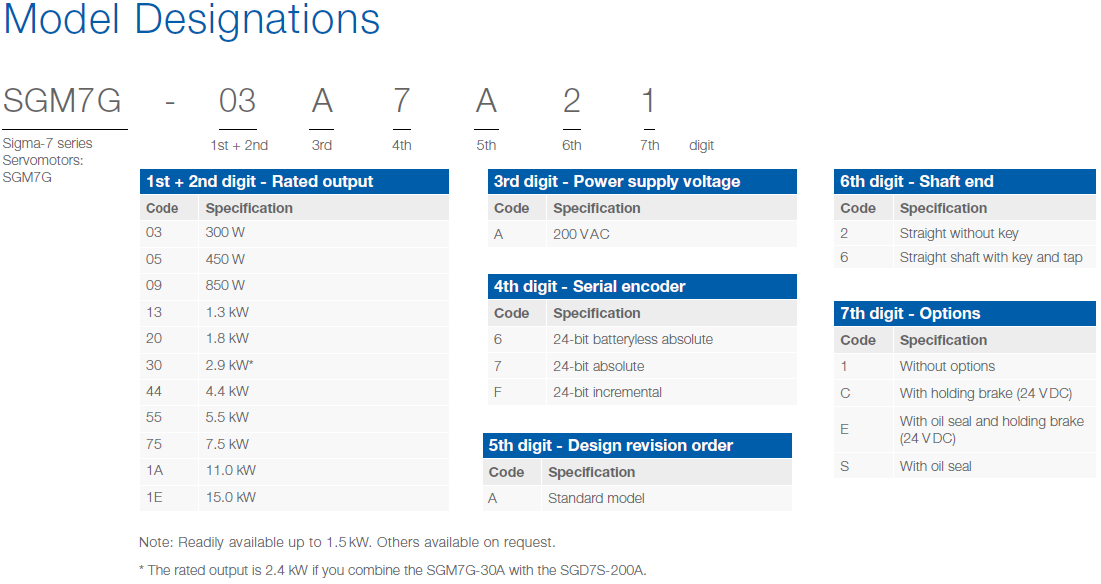Click the 15.0 kW specification entry
1101x584 pixels.
pyautogui.click(x=231, y=498)
